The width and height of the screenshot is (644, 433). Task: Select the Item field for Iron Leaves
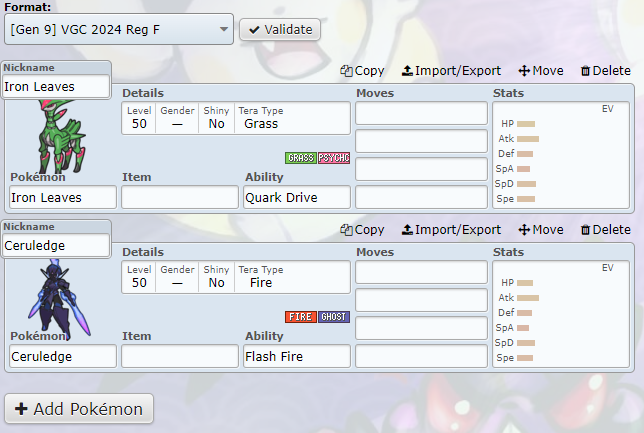click(180, 197)
